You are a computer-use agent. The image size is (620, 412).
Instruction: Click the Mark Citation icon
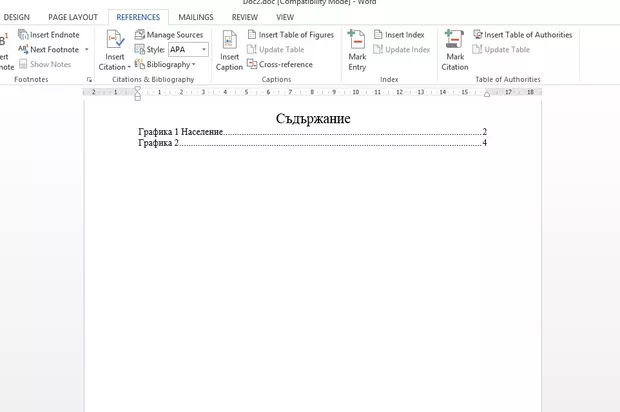pyautogui.click(x=454, y=39)
